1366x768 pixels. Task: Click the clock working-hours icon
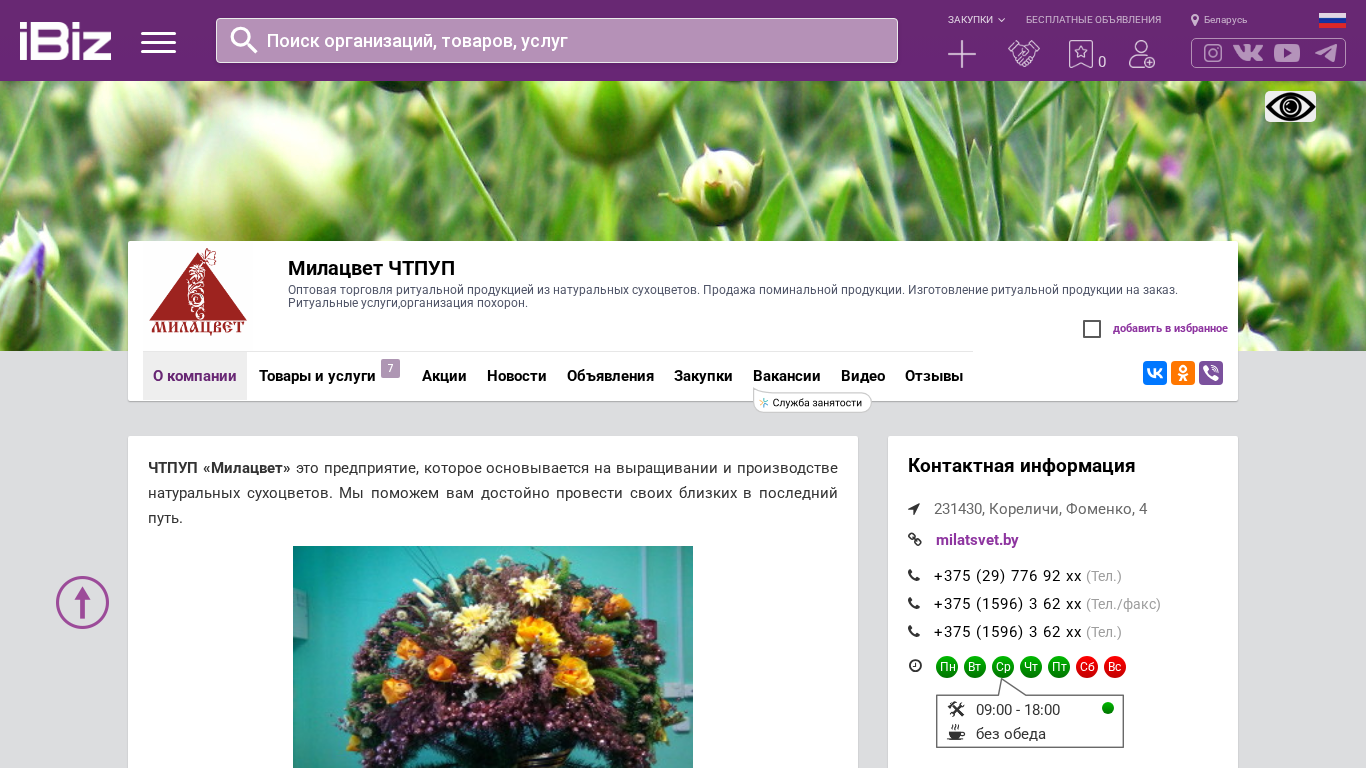[x=915, y=666]
